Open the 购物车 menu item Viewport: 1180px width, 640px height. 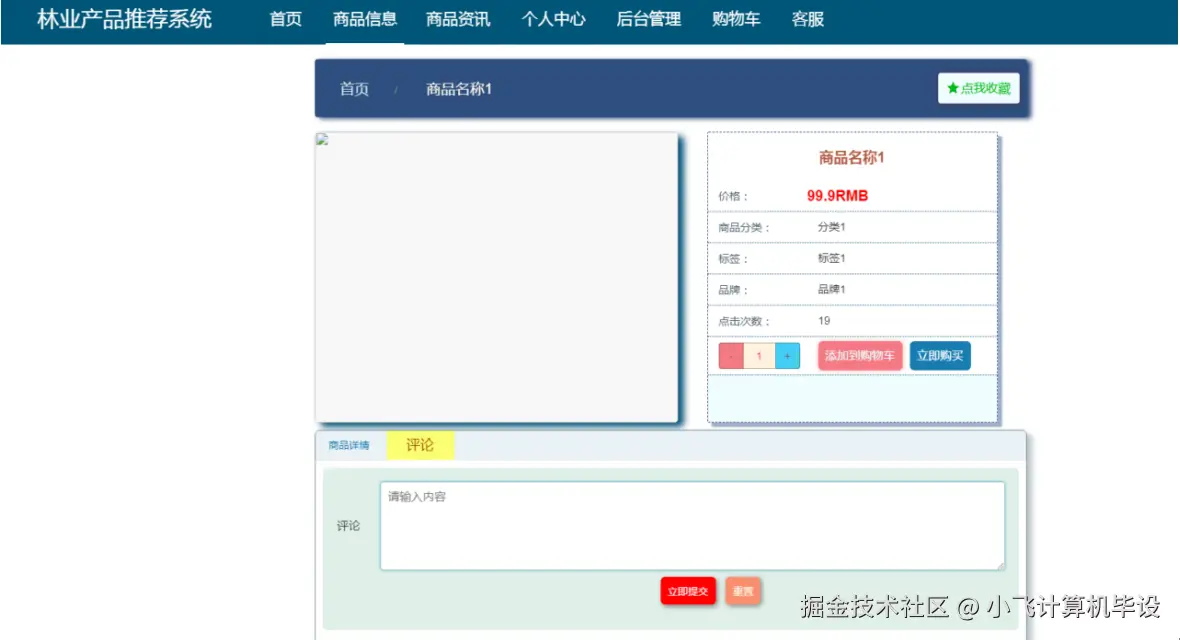[736, 20]
